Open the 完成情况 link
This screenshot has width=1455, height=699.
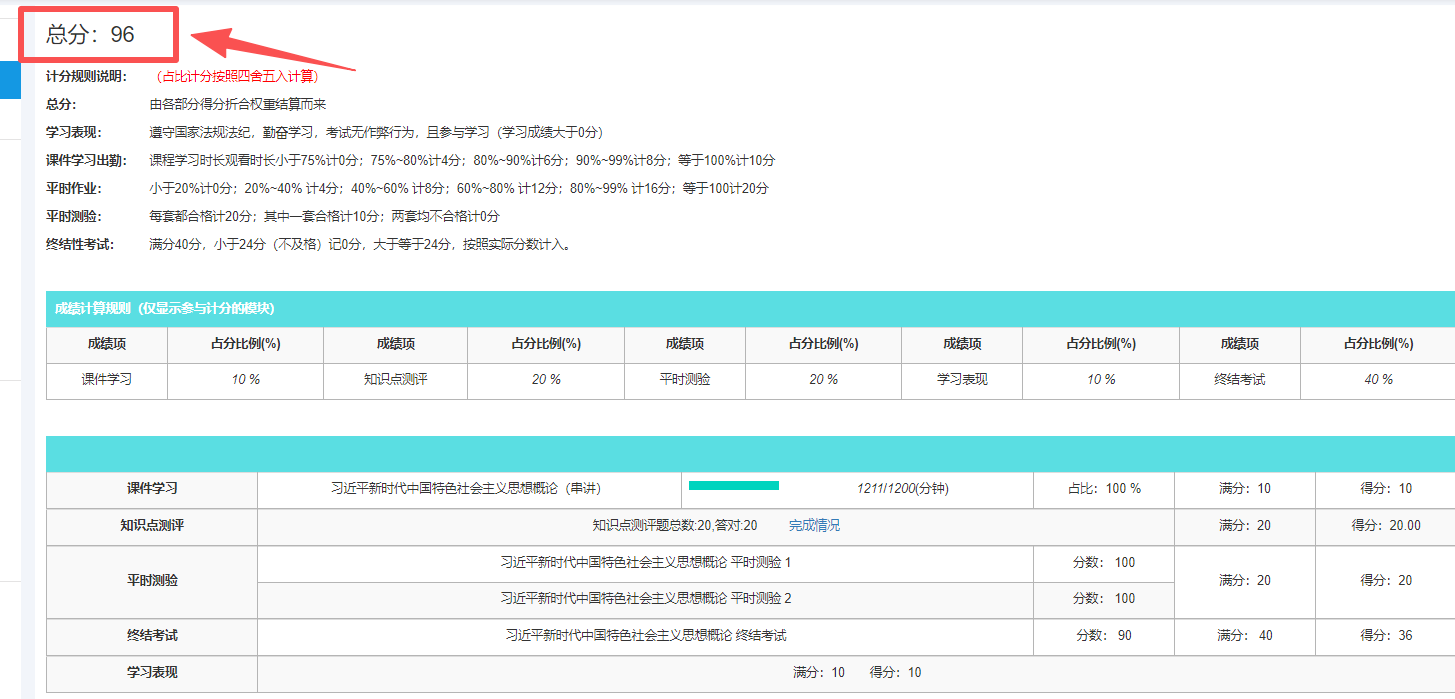[814, 525]
